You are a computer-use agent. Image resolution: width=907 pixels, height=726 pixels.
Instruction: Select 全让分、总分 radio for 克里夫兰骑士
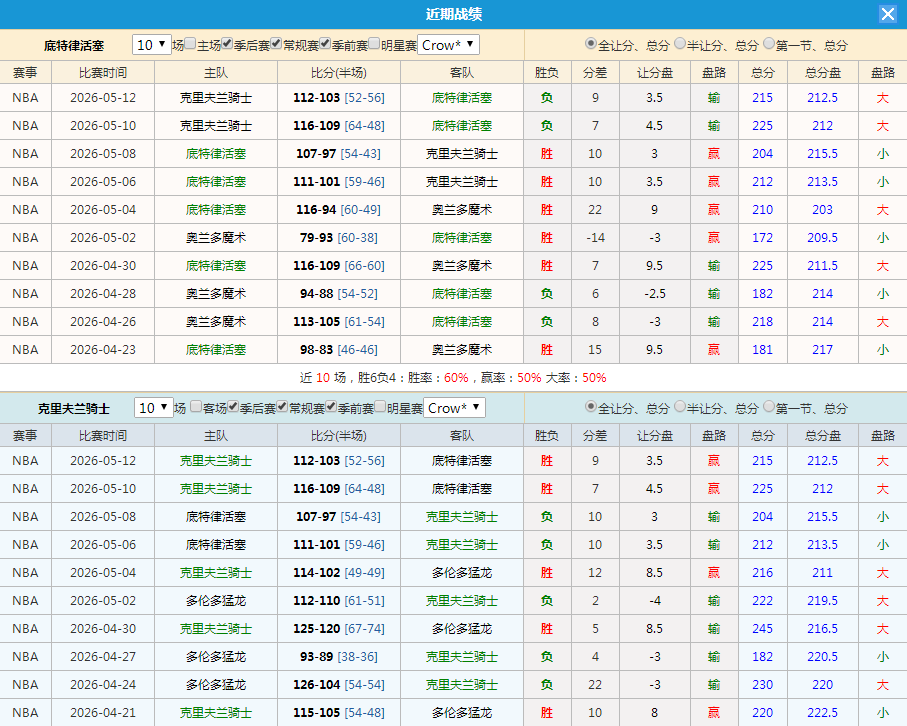pos(591,407)
